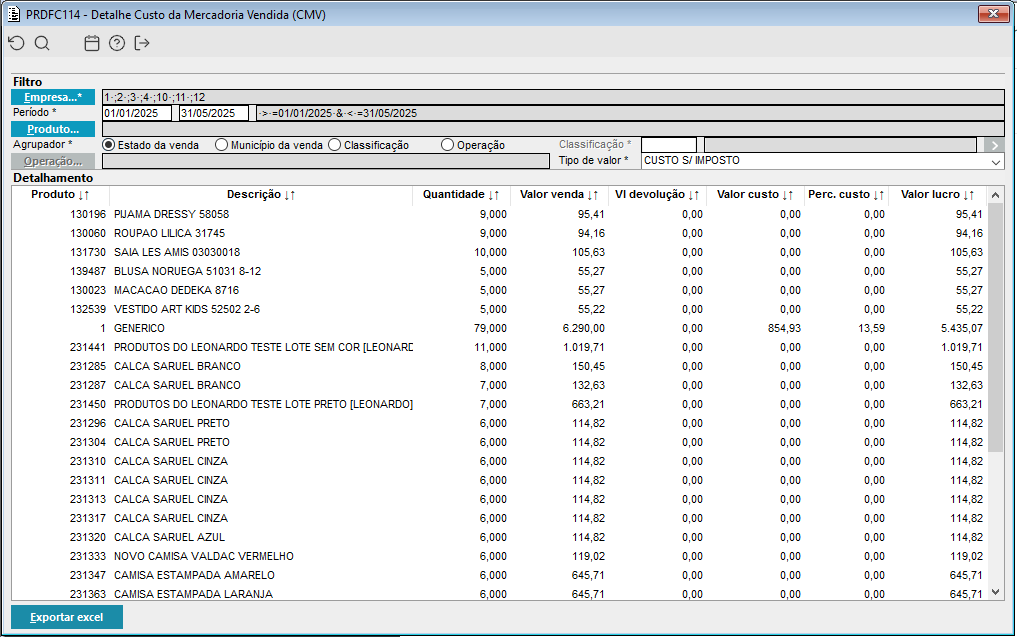This screenshot has height=637, width=1017.
Task: Click product code 231311
Action: 88,480
